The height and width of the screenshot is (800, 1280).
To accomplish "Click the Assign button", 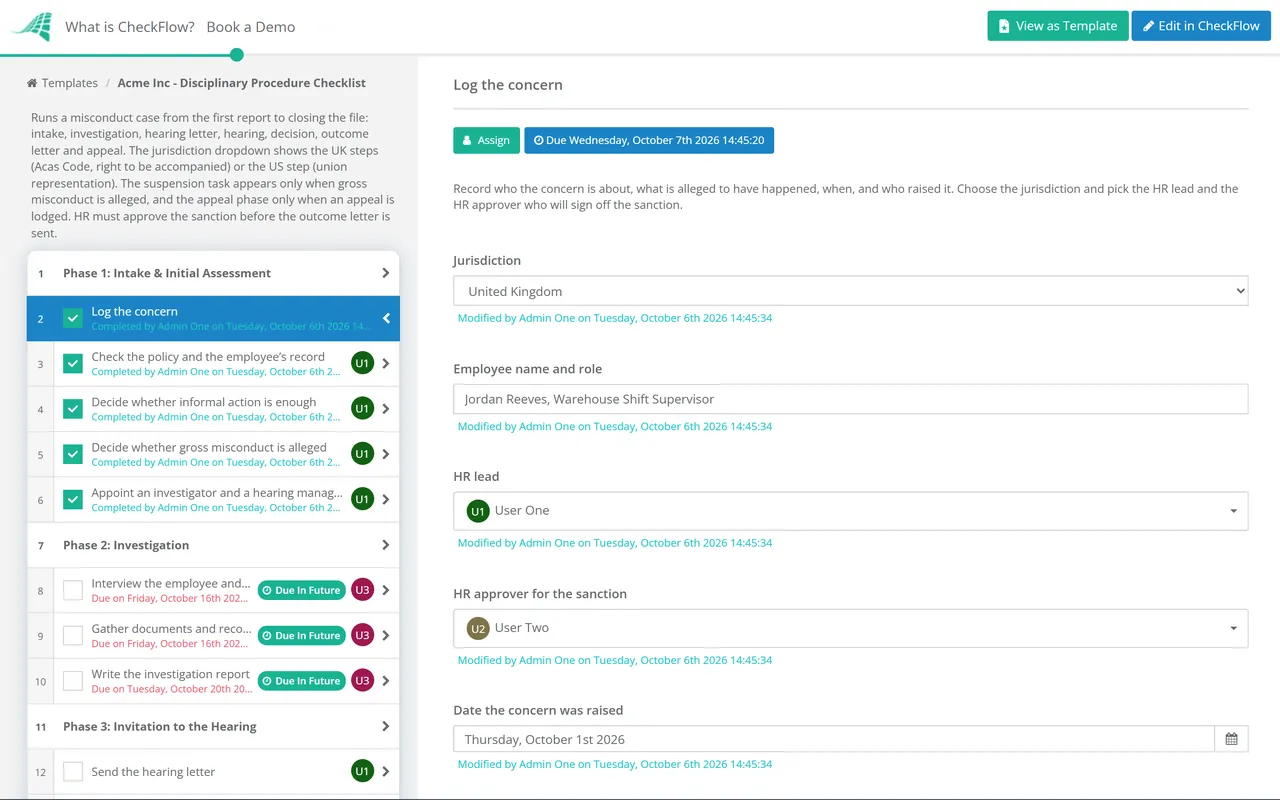I will (486, 140).
